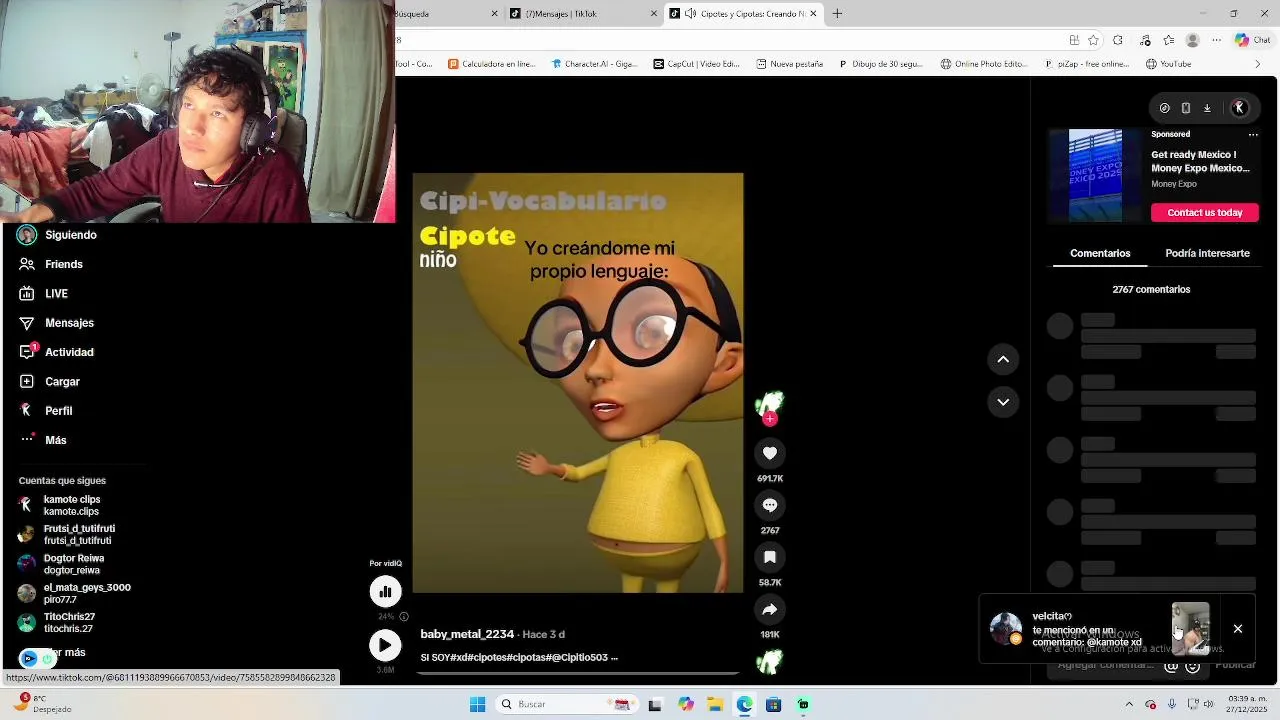Open taskbar clock and date
This screenshot has height=720, width=1280.
(1247, 704)
